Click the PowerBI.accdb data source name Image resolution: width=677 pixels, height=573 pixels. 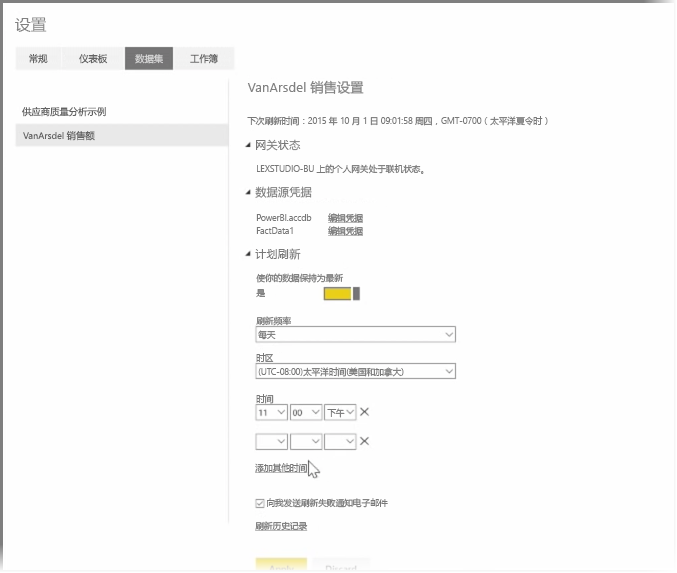coord(284,218)
